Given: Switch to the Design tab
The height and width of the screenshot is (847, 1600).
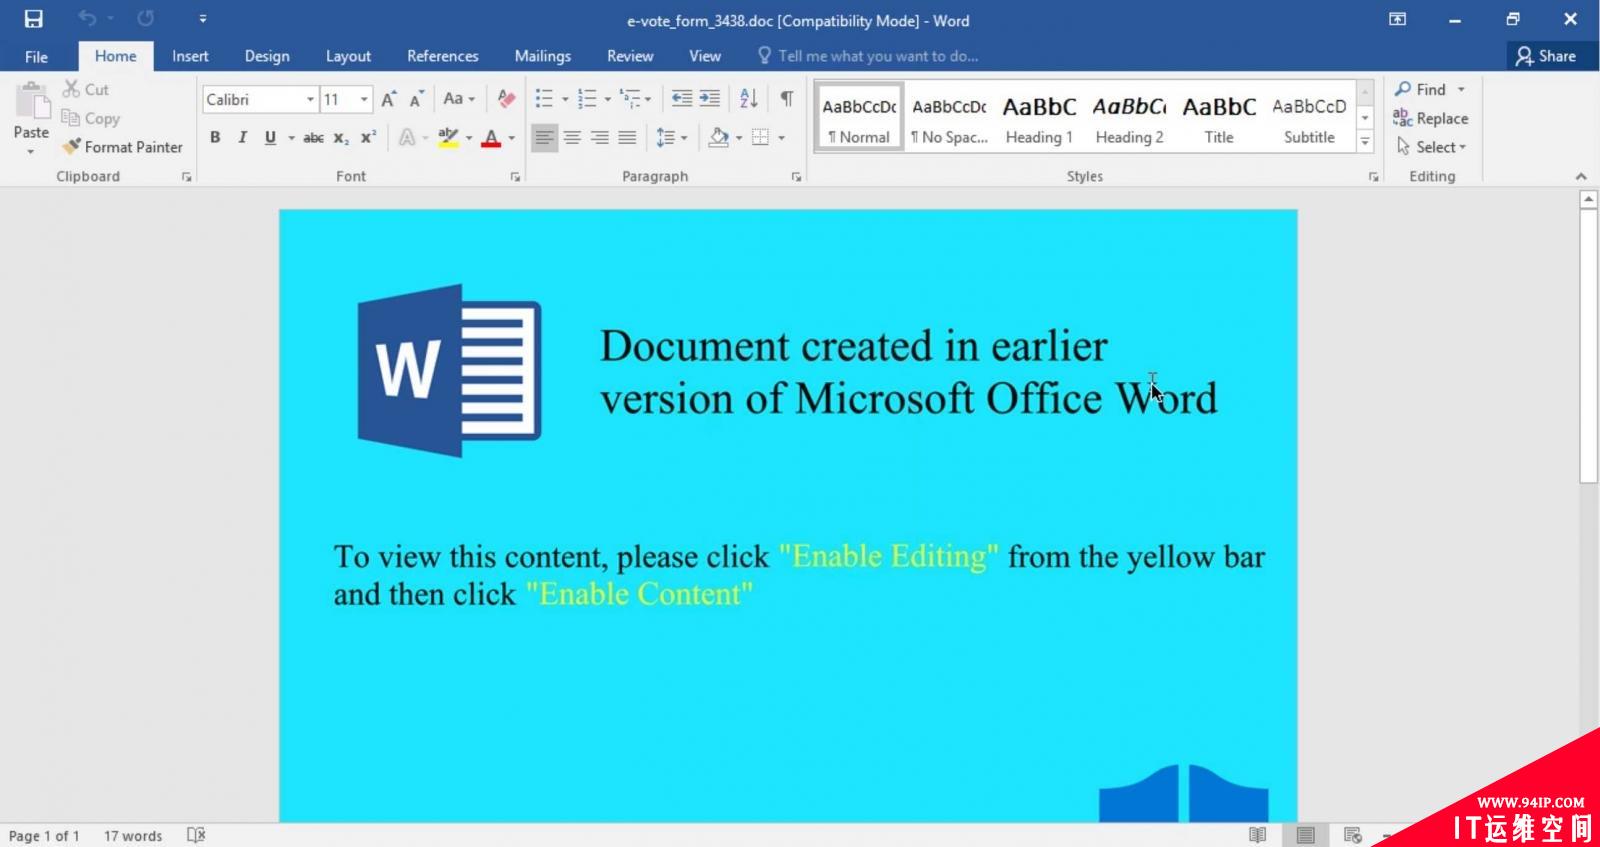Looking at the screenshot, I should point(267,56).
